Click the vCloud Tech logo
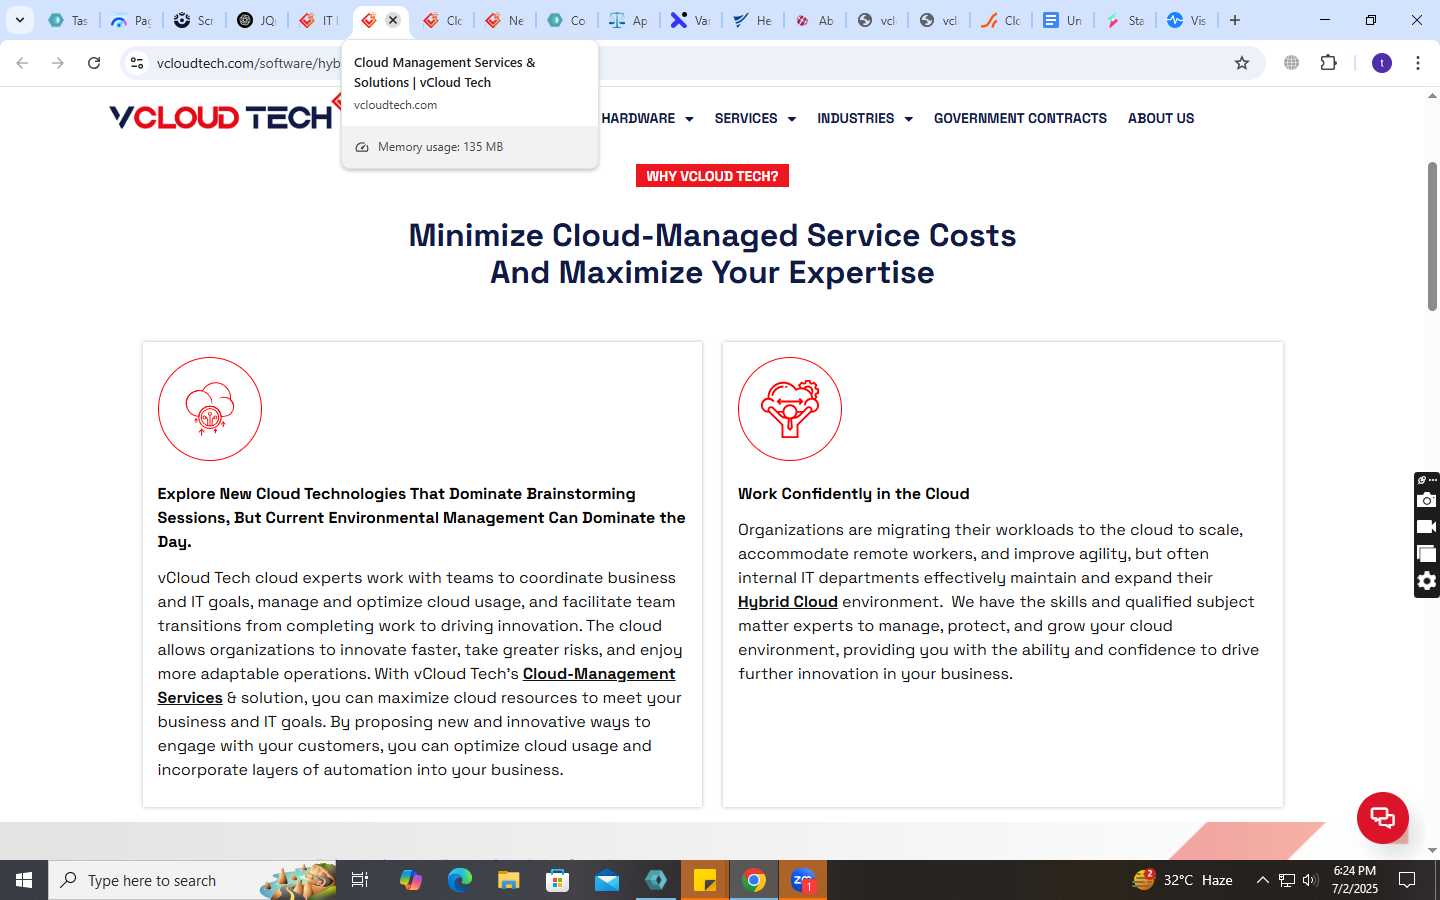 [220, 117]
